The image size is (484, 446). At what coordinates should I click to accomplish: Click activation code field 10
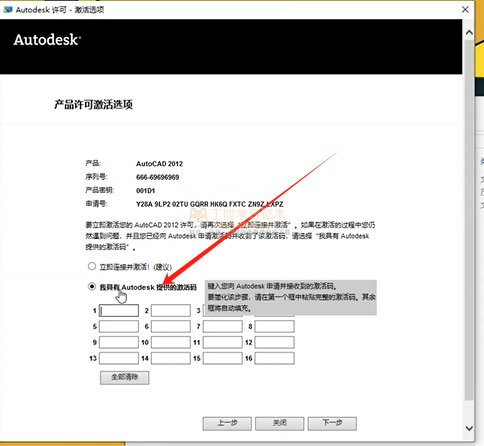[x=171, y=342]
